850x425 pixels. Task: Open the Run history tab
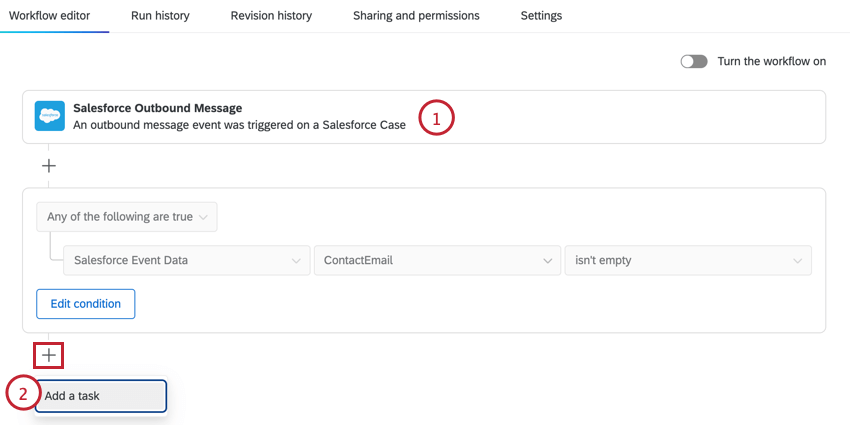click(x=160, y=16)
